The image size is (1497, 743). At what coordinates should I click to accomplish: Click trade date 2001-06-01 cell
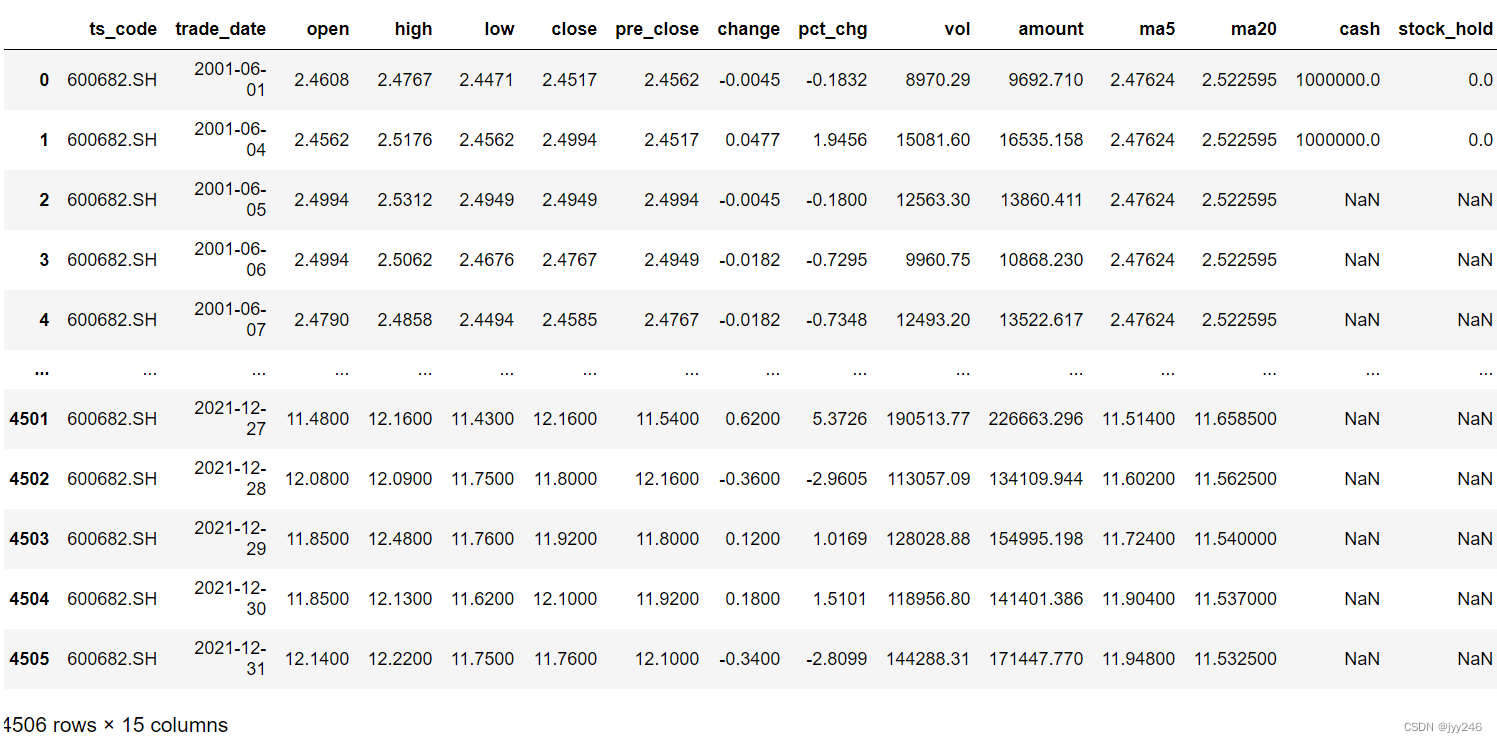230,80
